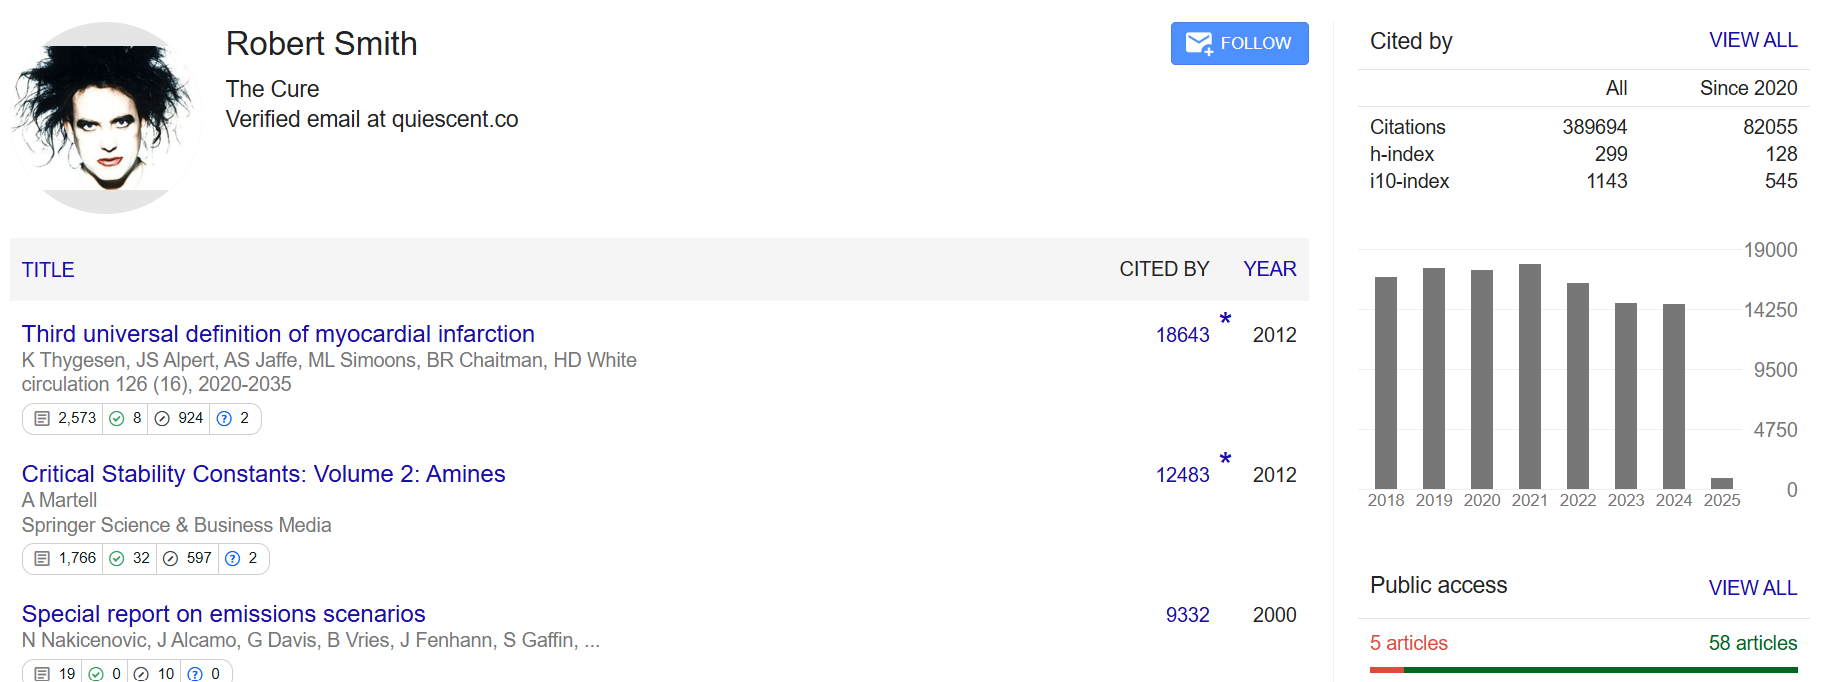View all in the Cited by section
1828x682 pixels.
(1752, 40)
